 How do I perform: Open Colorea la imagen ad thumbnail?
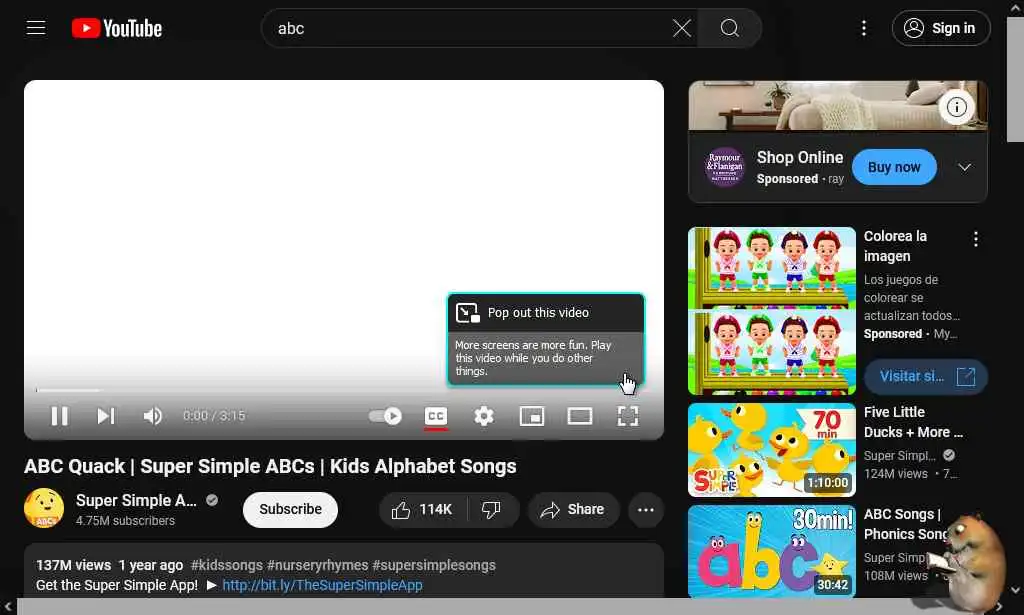point(772,311)
